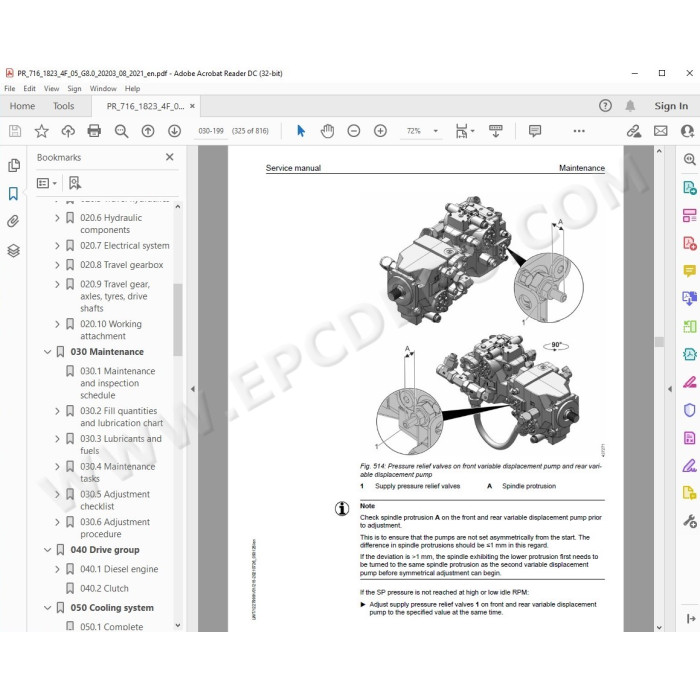This screenshot has height=700, width=700.
Task: Close the PR_716_1823 document tab
Action: (x=192, y=106)
